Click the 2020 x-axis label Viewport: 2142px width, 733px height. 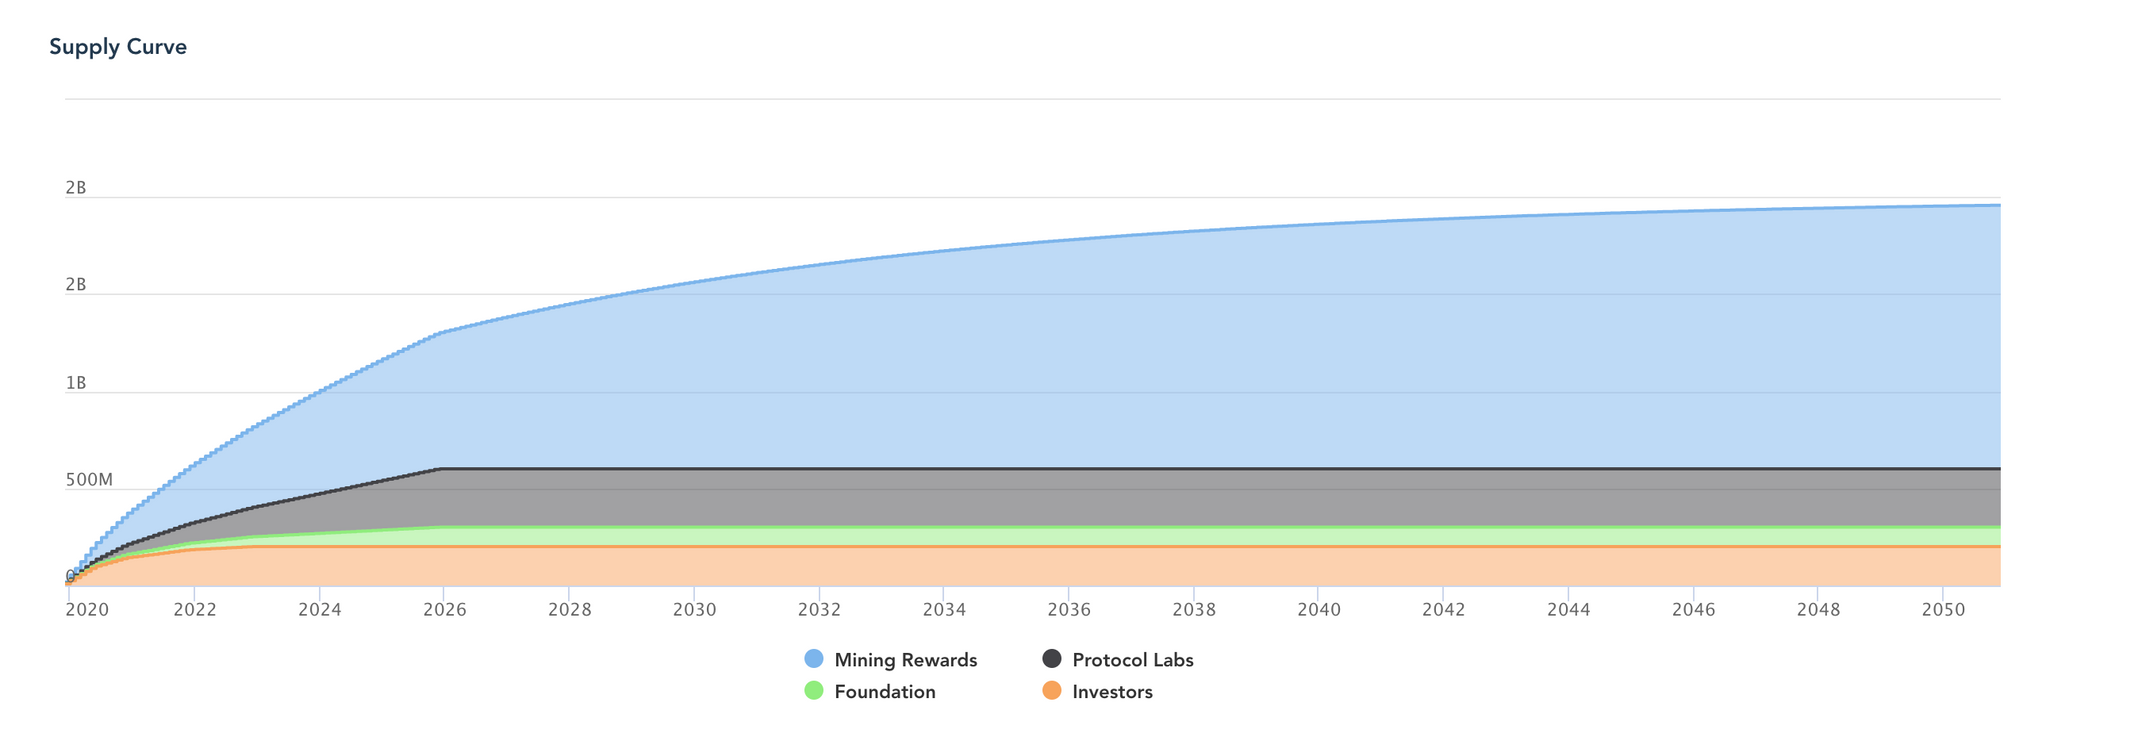(87, 610)
